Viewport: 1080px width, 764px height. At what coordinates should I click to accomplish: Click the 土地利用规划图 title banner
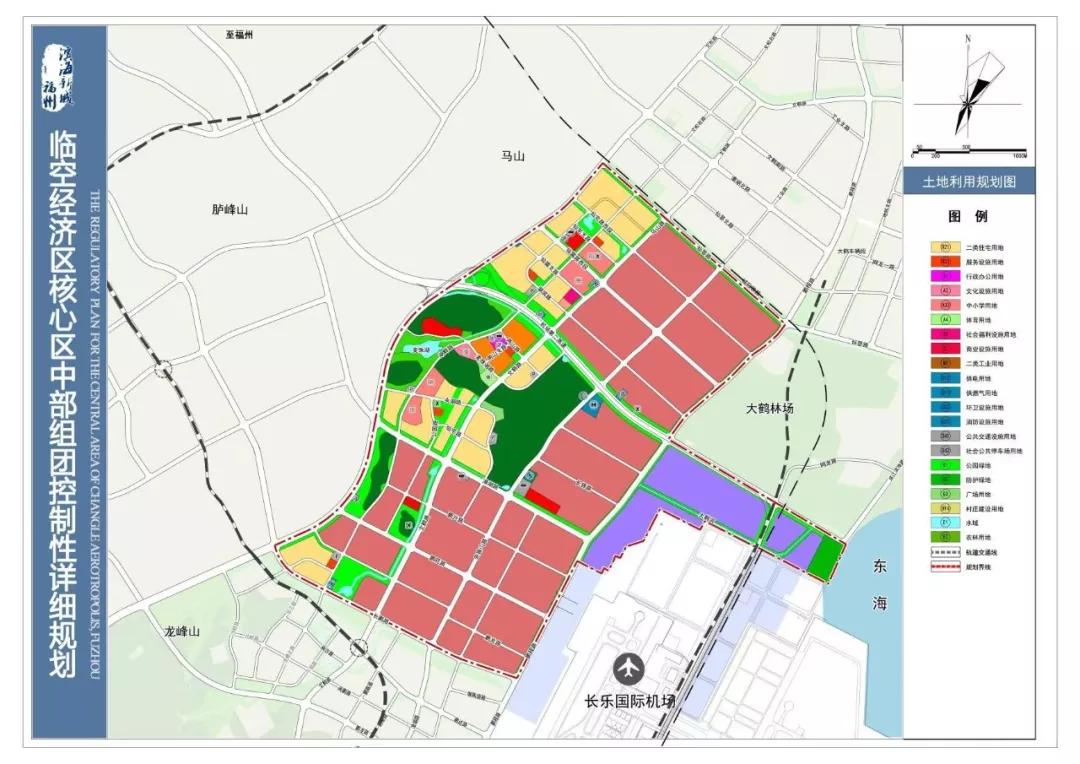tap(969, 182)
